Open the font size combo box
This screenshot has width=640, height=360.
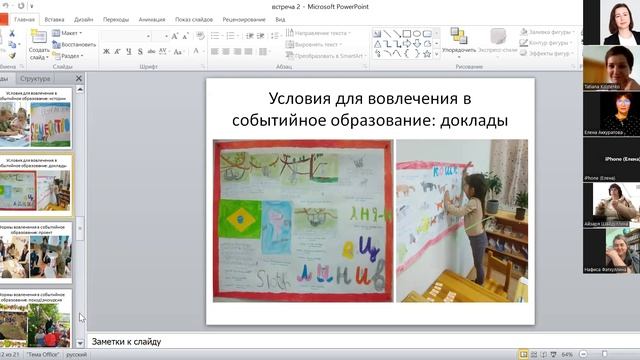[x=161, y=36]
